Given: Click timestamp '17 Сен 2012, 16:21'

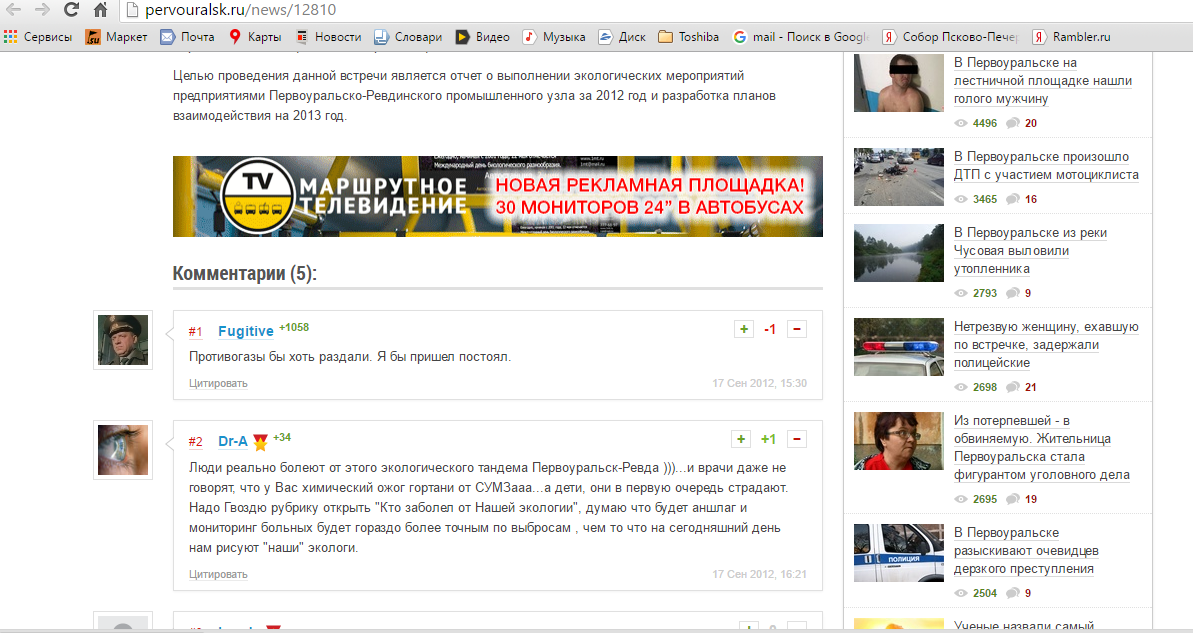Looking at the screenshot, I should (x=759, y=574).
